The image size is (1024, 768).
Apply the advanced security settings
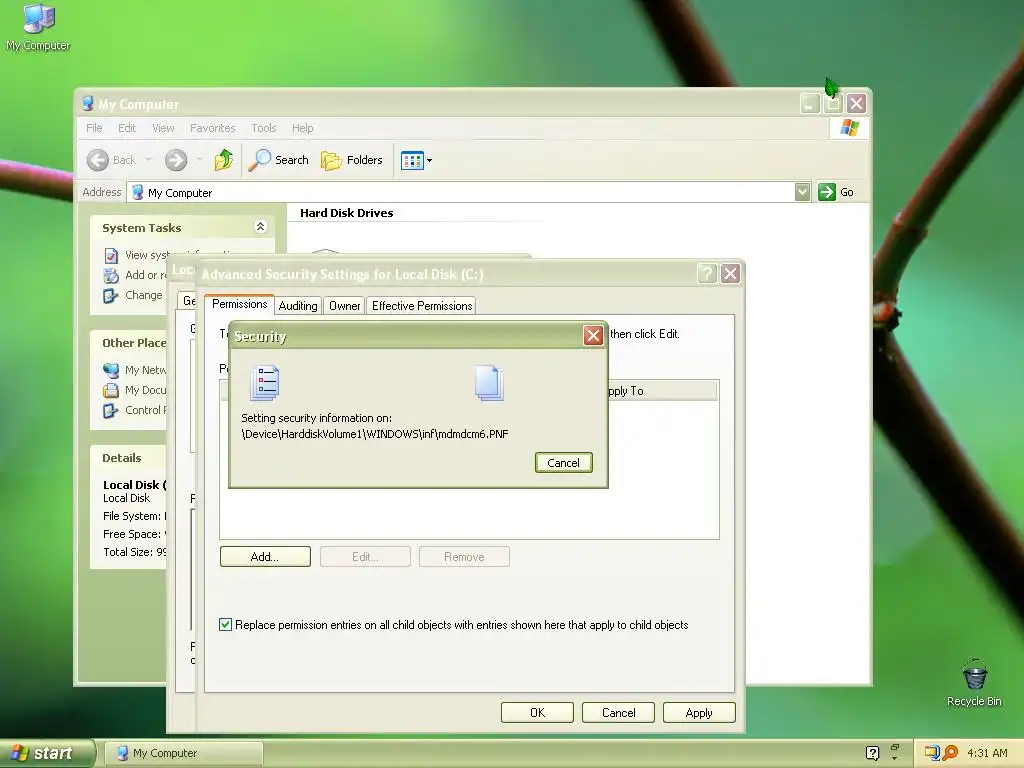click(699, 712)
